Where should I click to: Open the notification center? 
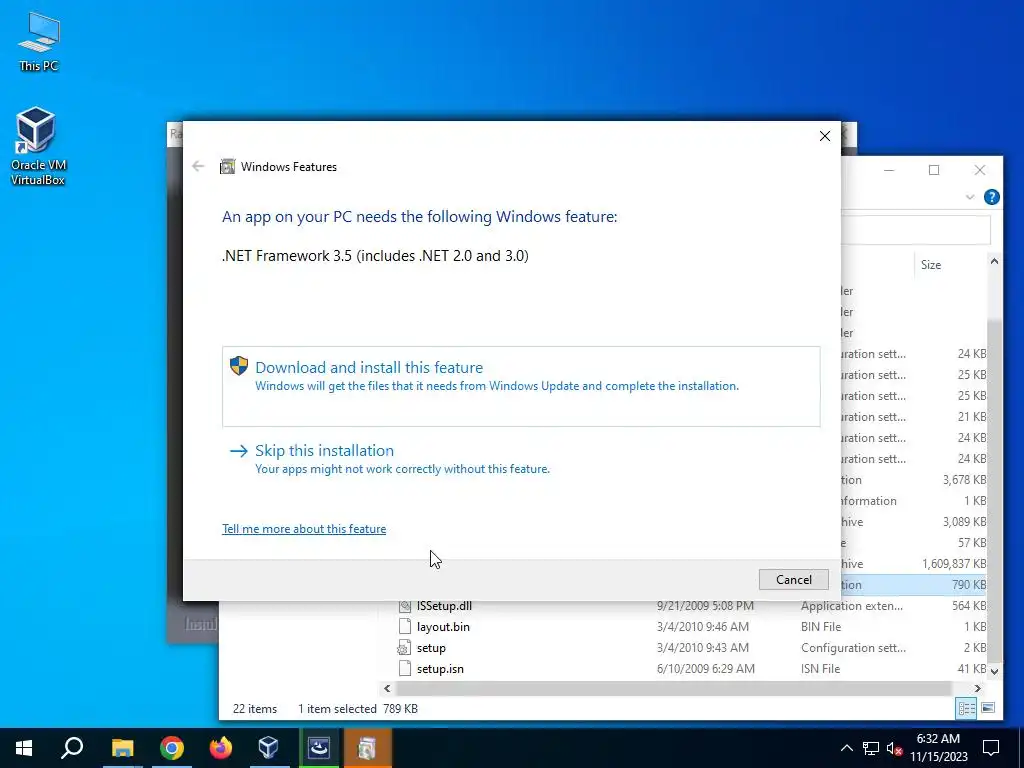point(991,748)
